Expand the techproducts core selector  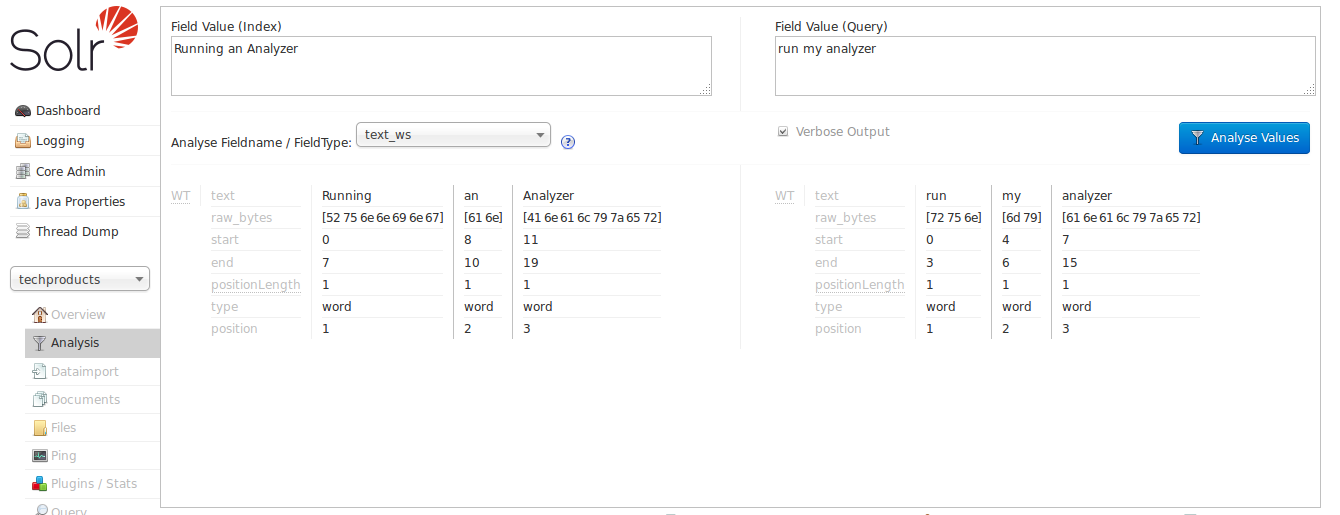[x=80, y=279]
